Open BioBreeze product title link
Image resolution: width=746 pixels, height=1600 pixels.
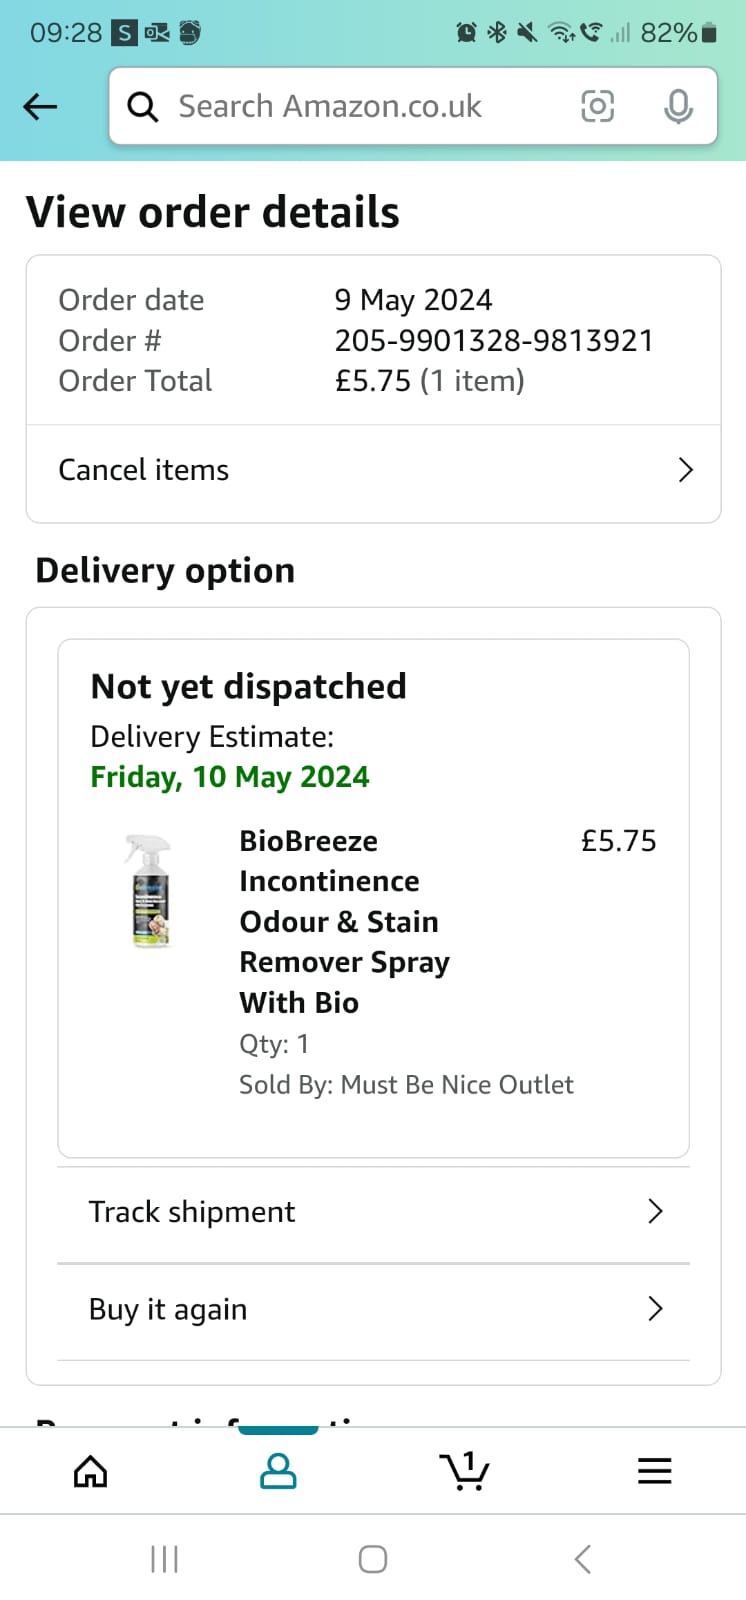click(x=344, y=921)
